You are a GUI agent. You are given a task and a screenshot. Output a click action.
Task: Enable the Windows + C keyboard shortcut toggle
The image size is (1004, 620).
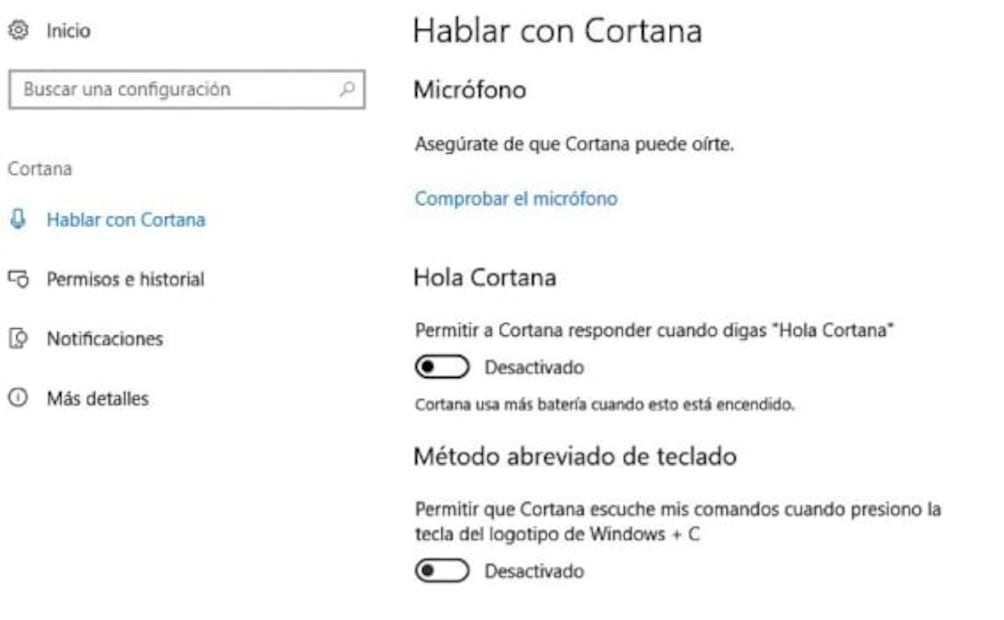click(x=442, y=571)
